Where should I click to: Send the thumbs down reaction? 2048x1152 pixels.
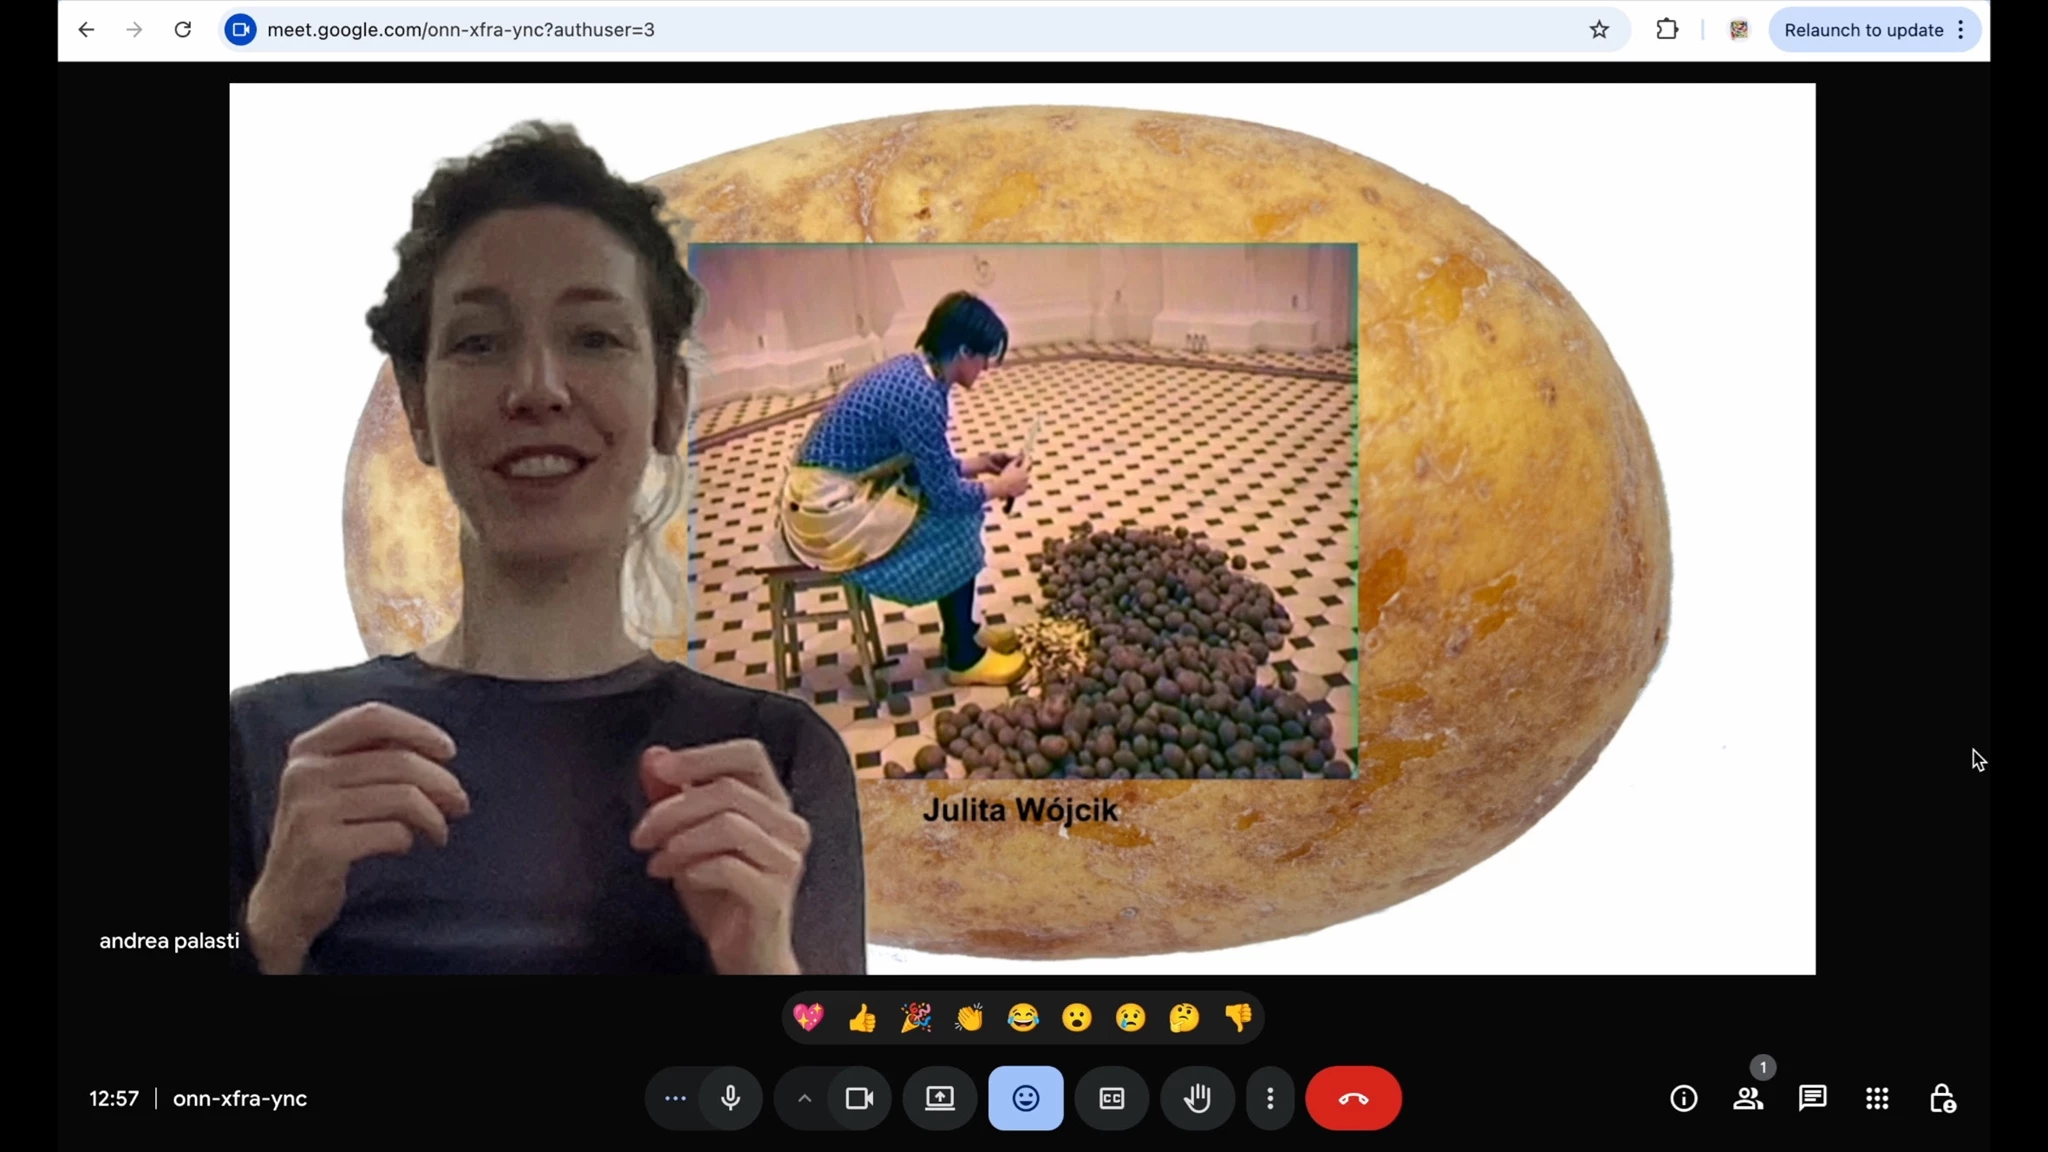1238,1018
